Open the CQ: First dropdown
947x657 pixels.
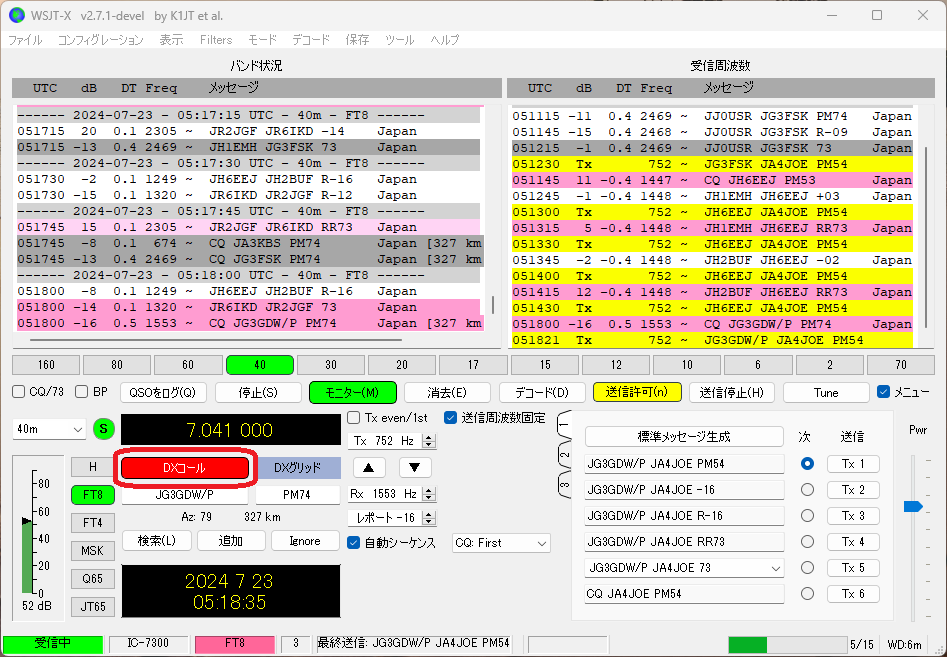coord(501,543)
